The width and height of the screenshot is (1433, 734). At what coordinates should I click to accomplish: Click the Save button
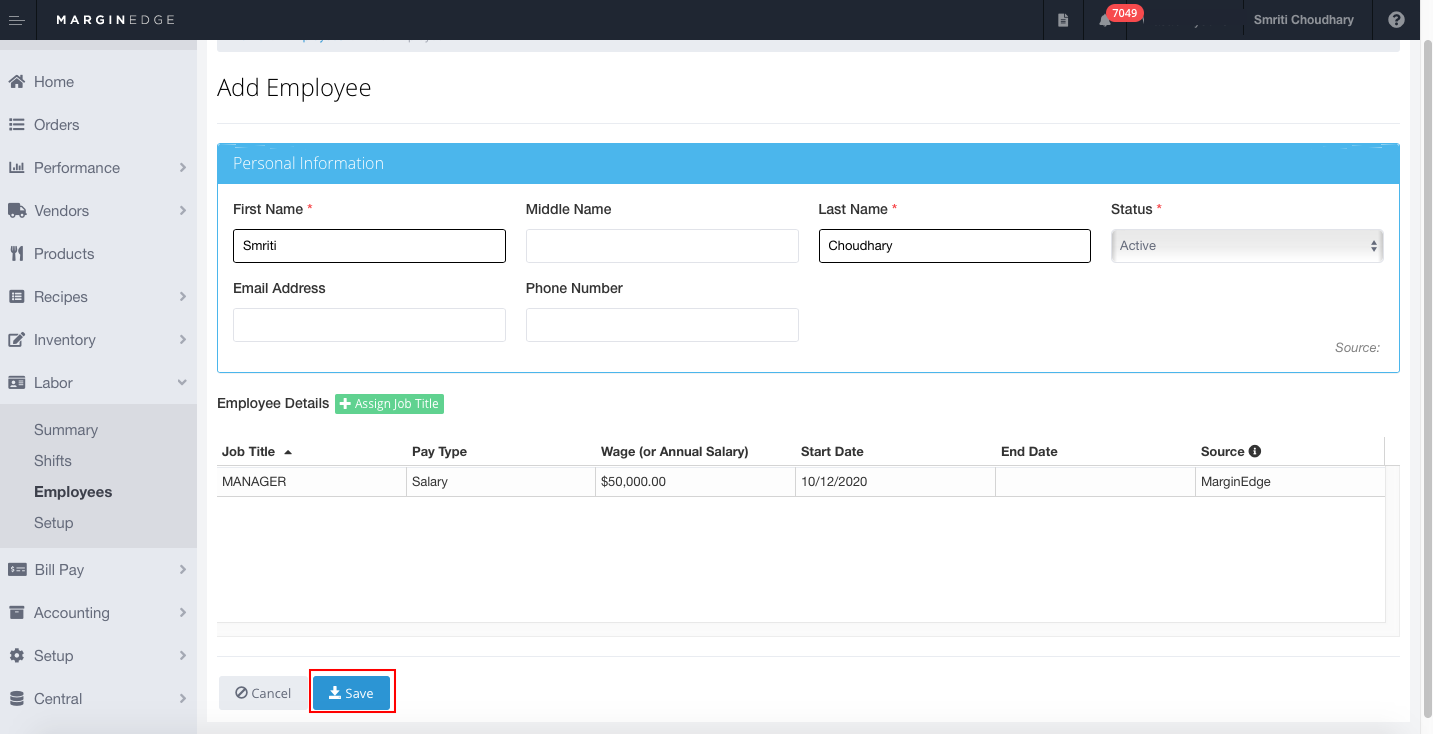tap(351, 693)
